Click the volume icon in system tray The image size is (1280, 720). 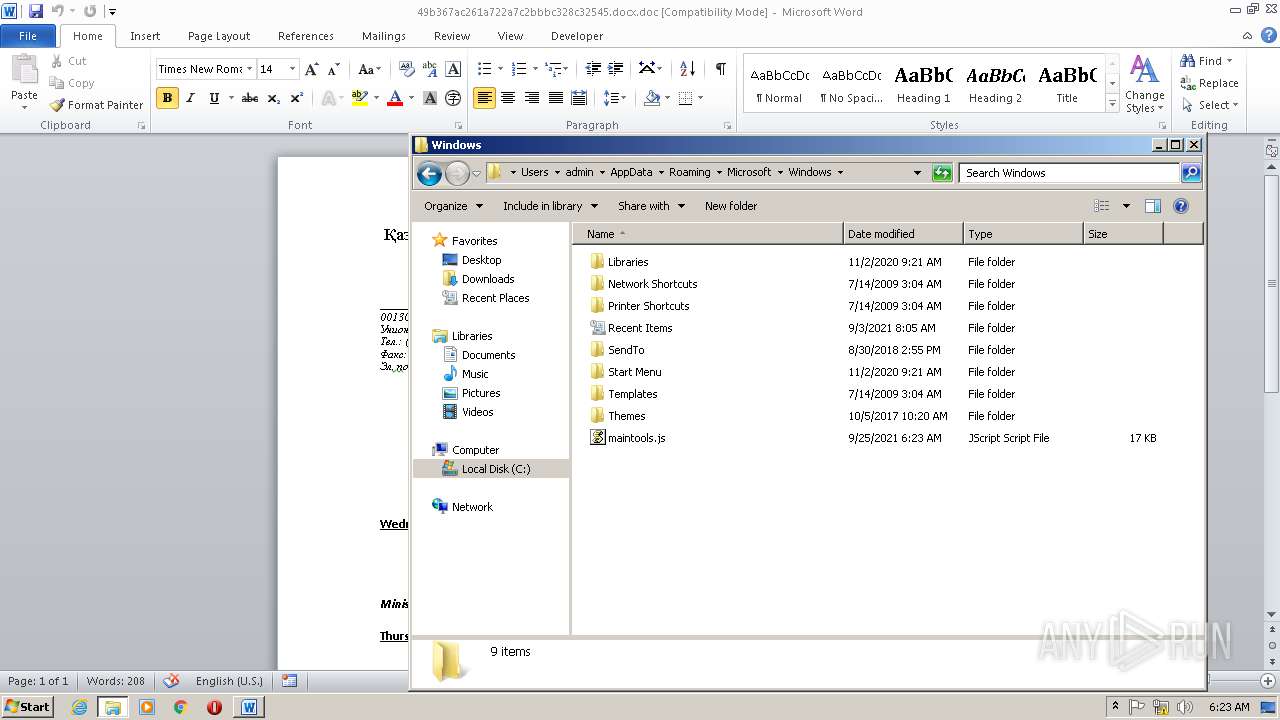click(x=1184, y=707)
